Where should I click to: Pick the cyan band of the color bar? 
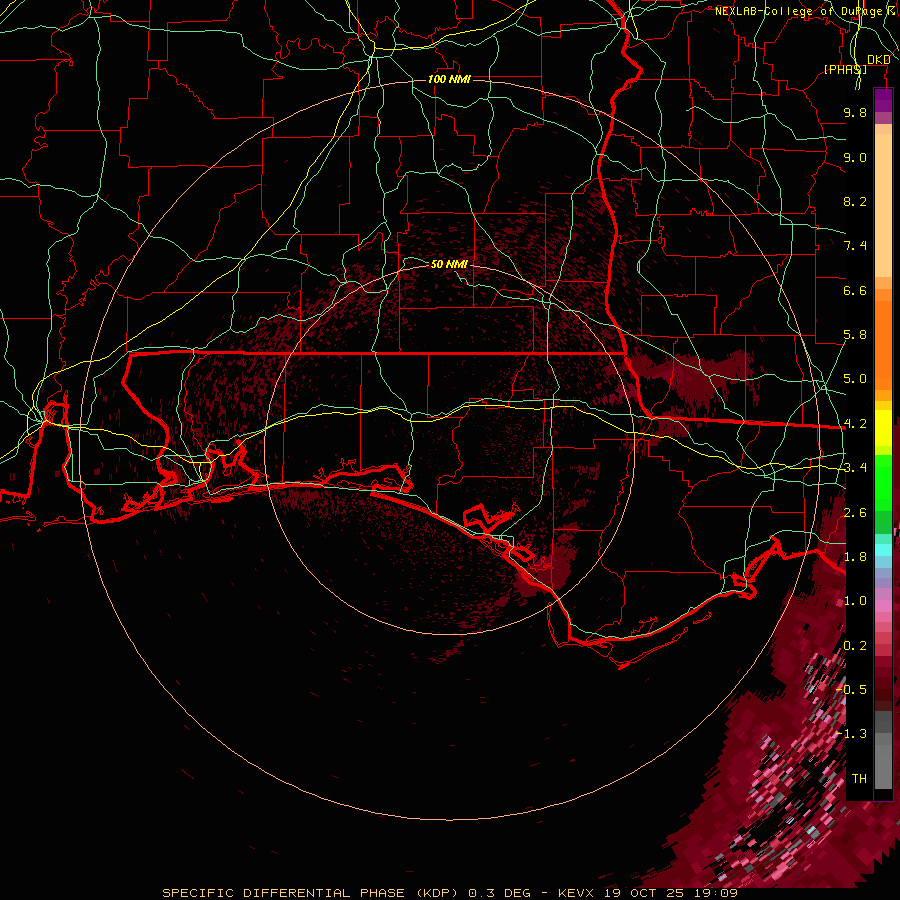883,550
